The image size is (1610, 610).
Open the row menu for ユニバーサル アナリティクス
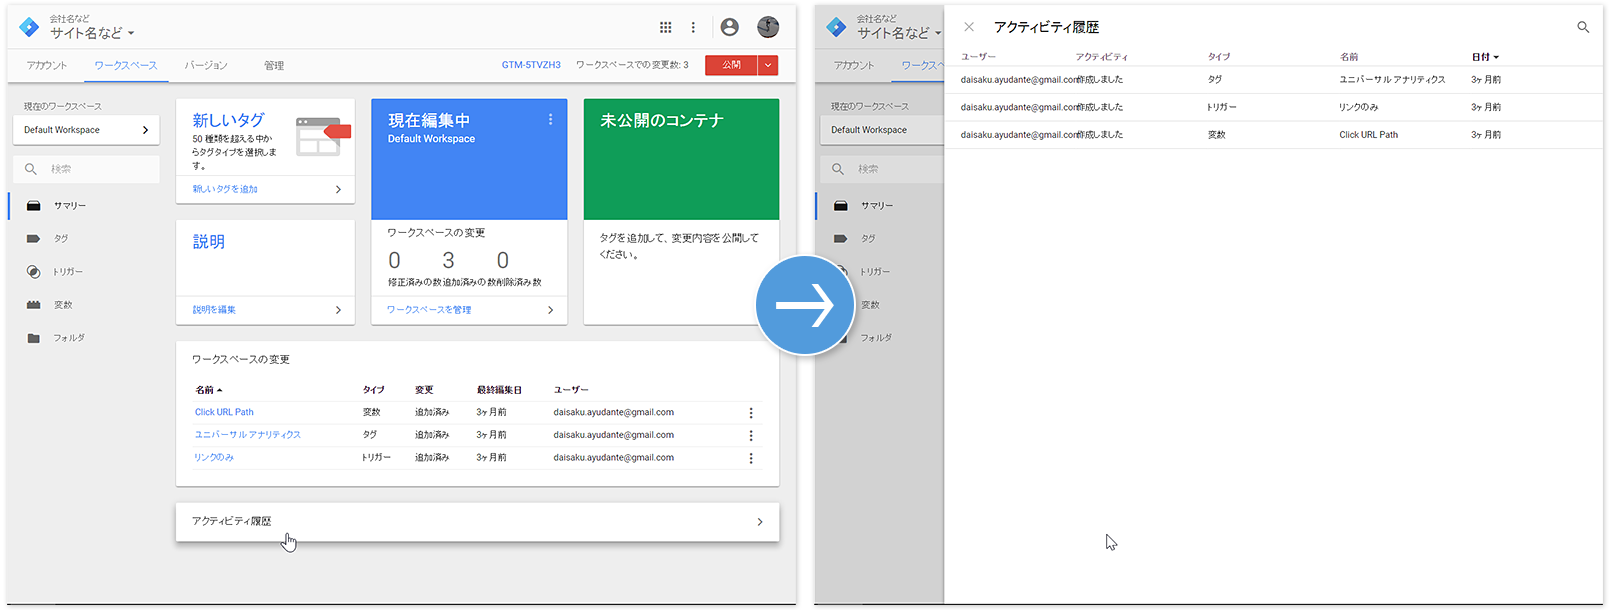(751, 436)
